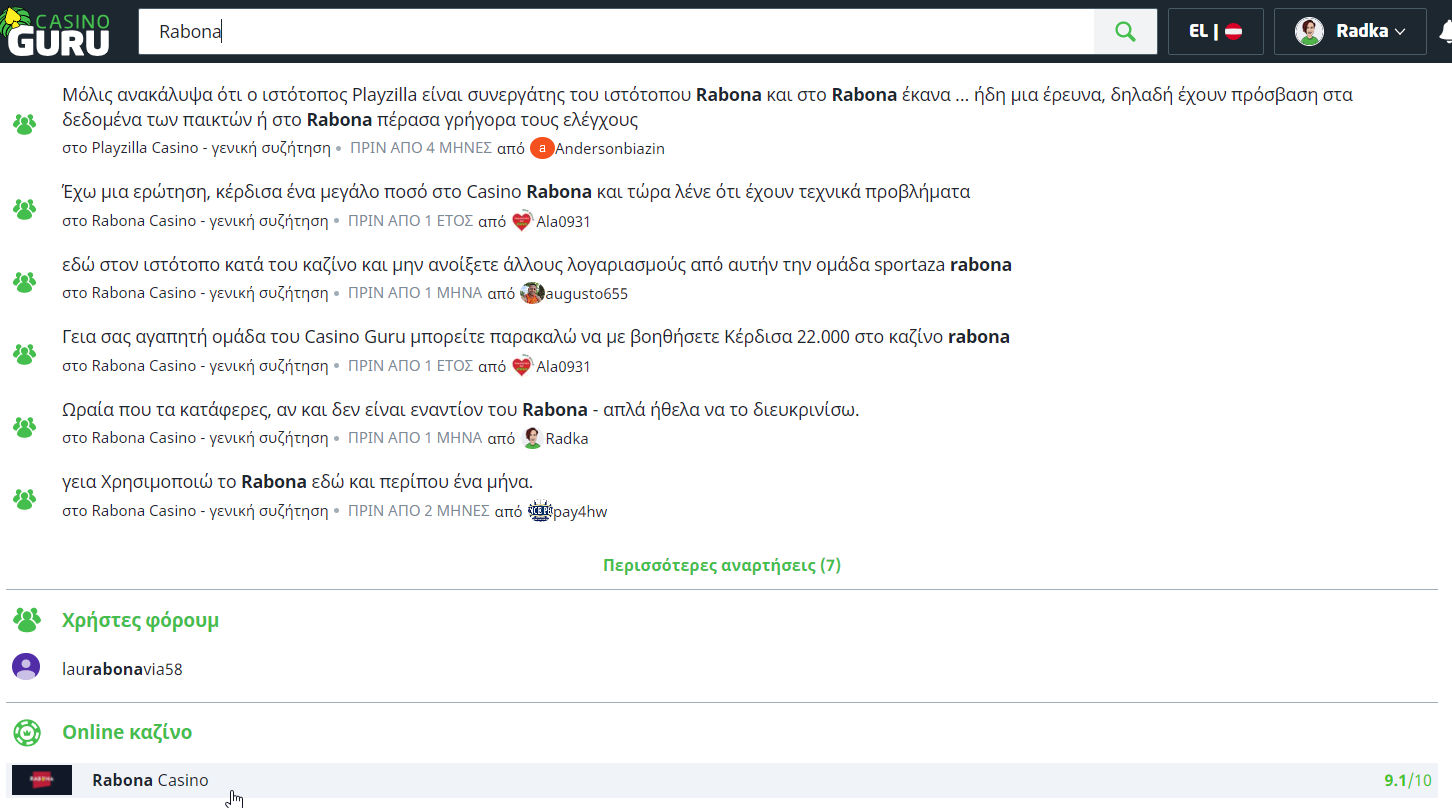Select the Online καζίνο section heading

pyautogui.click(x=127, y=732)
